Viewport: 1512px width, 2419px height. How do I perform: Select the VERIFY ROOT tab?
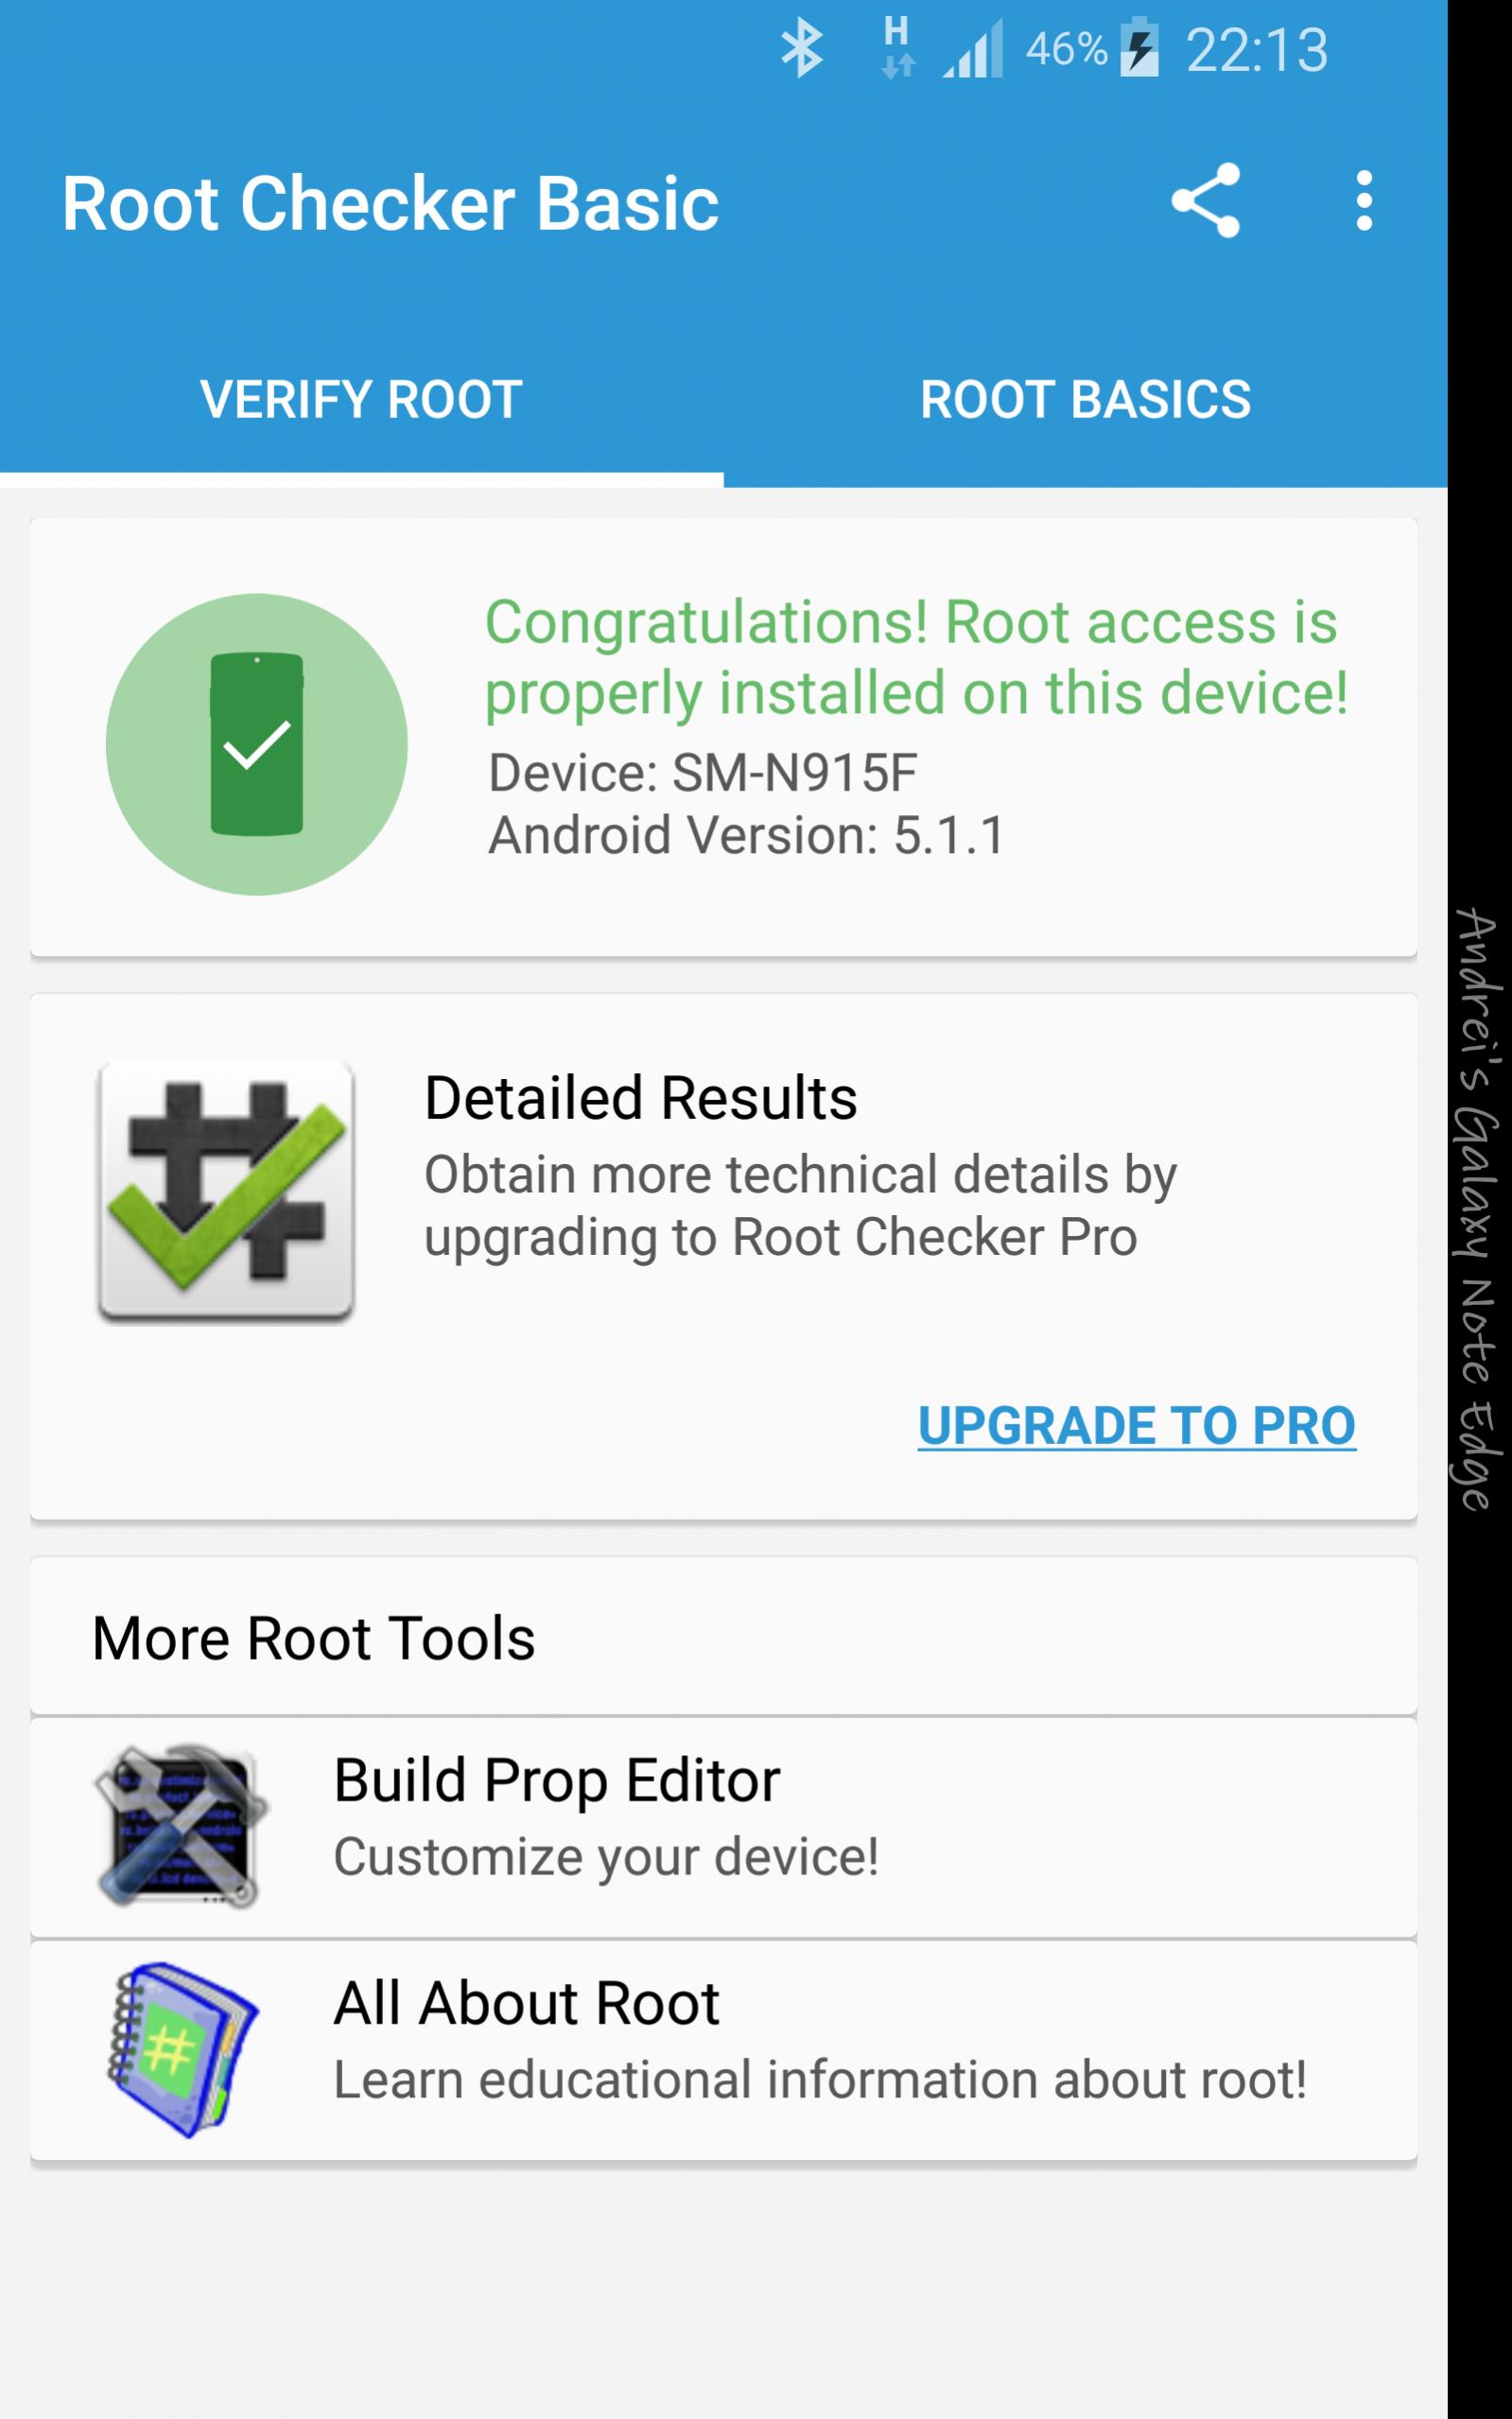(361, 400)
